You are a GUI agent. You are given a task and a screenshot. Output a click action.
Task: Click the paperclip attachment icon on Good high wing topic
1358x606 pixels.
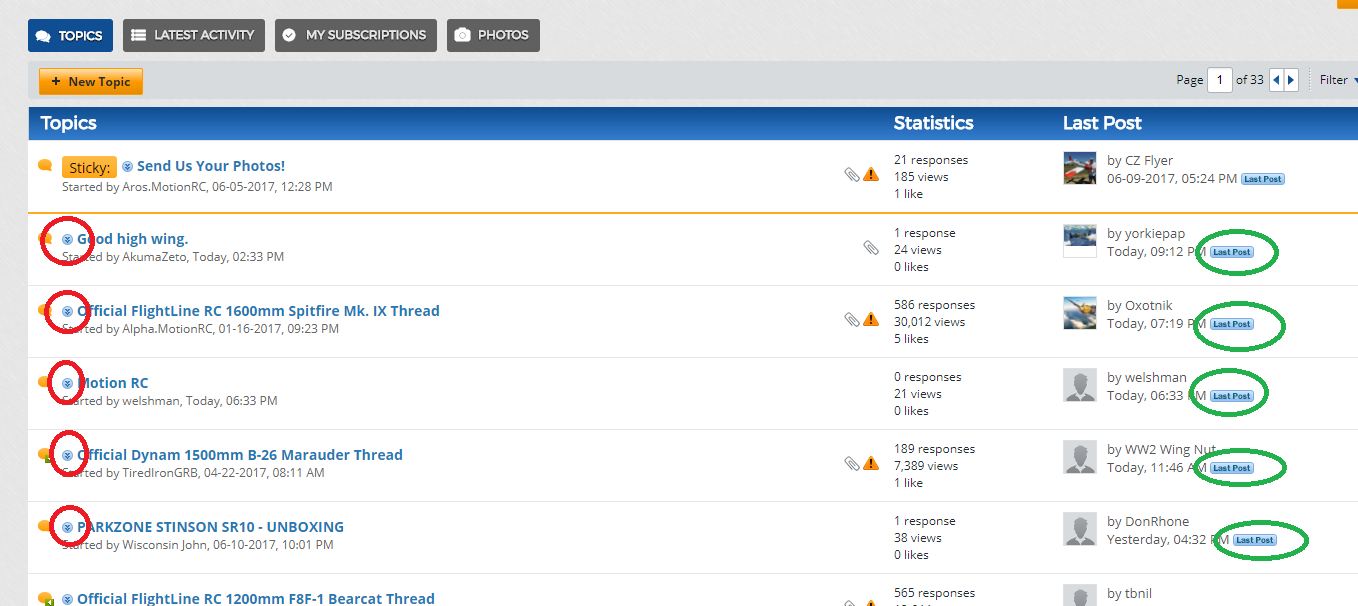pos(871,248)
